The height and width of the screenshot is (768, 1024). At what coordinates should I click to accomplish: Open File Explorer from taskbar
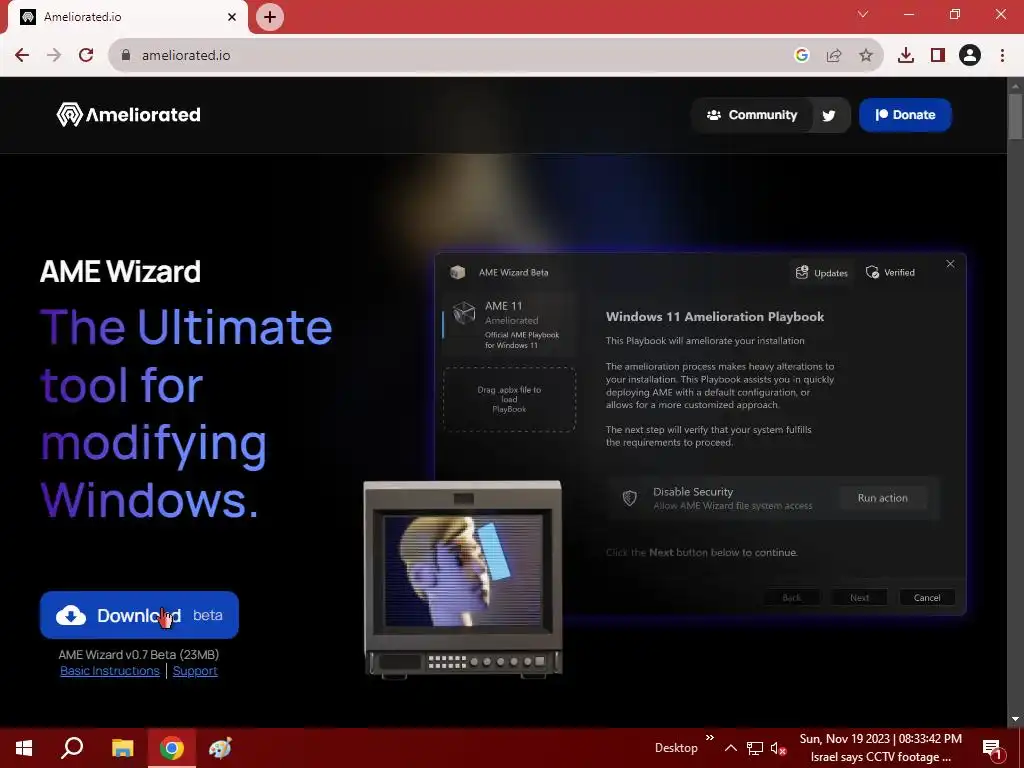point(122,748)
